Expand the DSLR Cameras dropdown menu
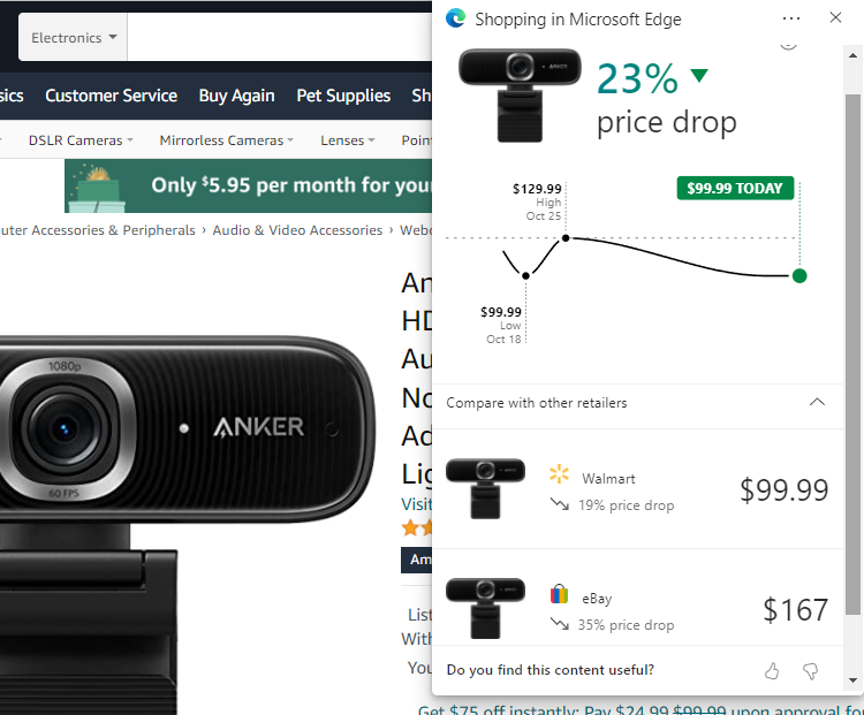This screenshot has height=716, width=864. point(80,141)
